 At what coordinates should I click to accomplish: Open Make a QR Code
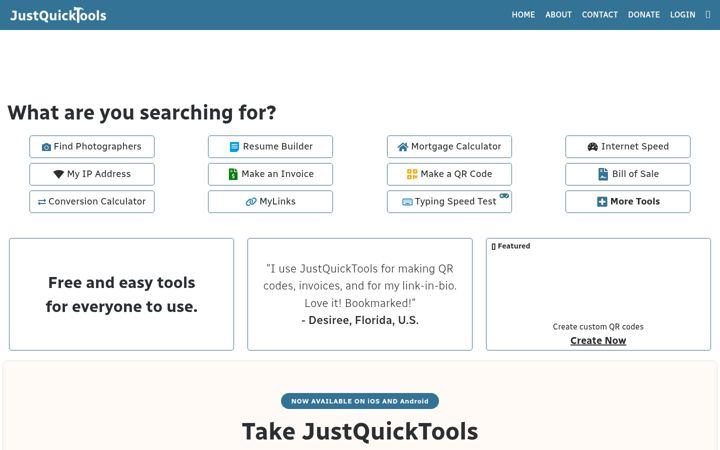pyautogui.click(x=450, y=174)
